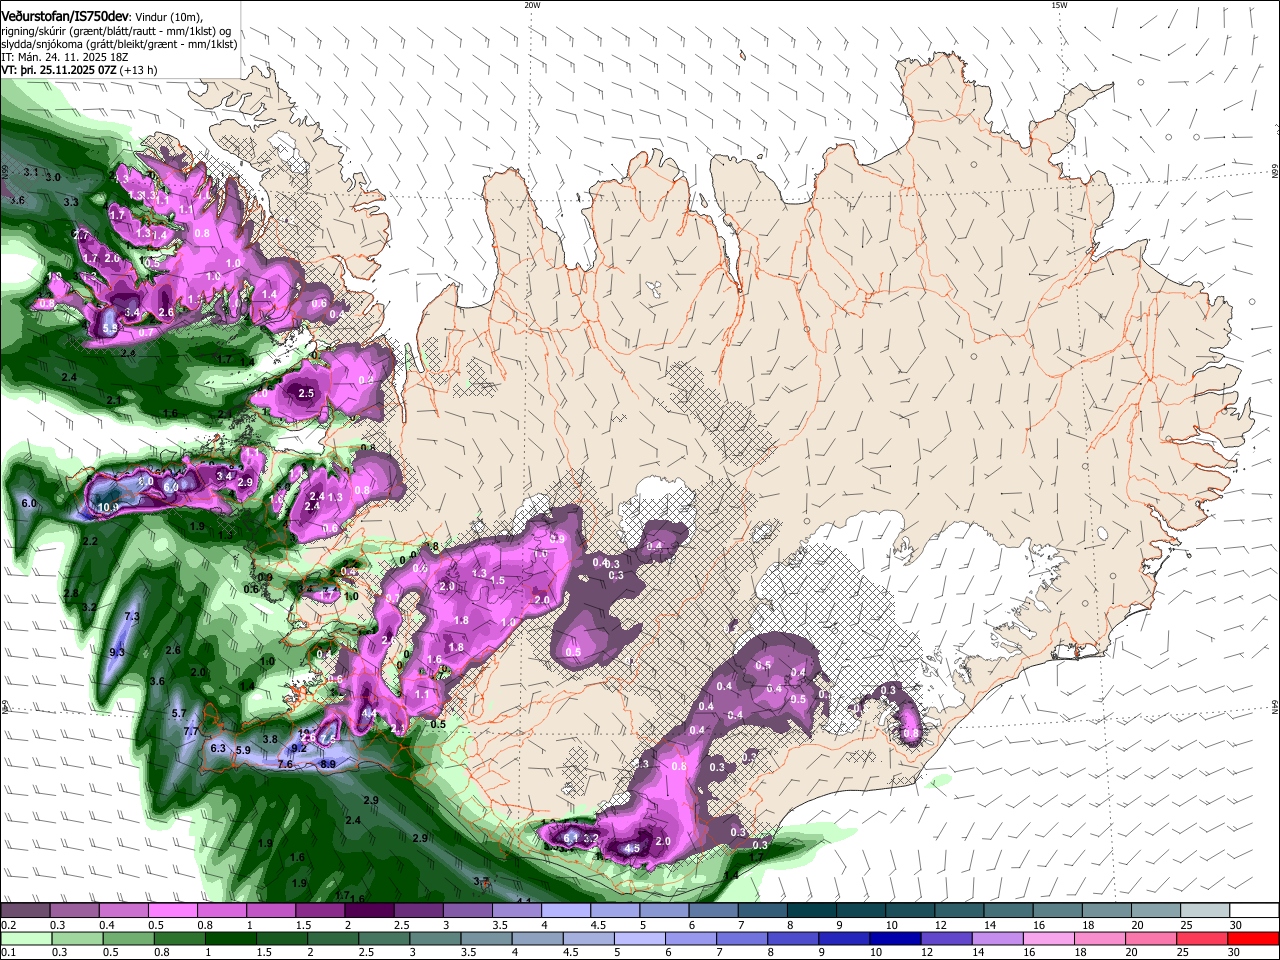Pick the dark teal snow swatch between 8 and 9
This screenshot has height=960, width=1280.
click(811, 910)
